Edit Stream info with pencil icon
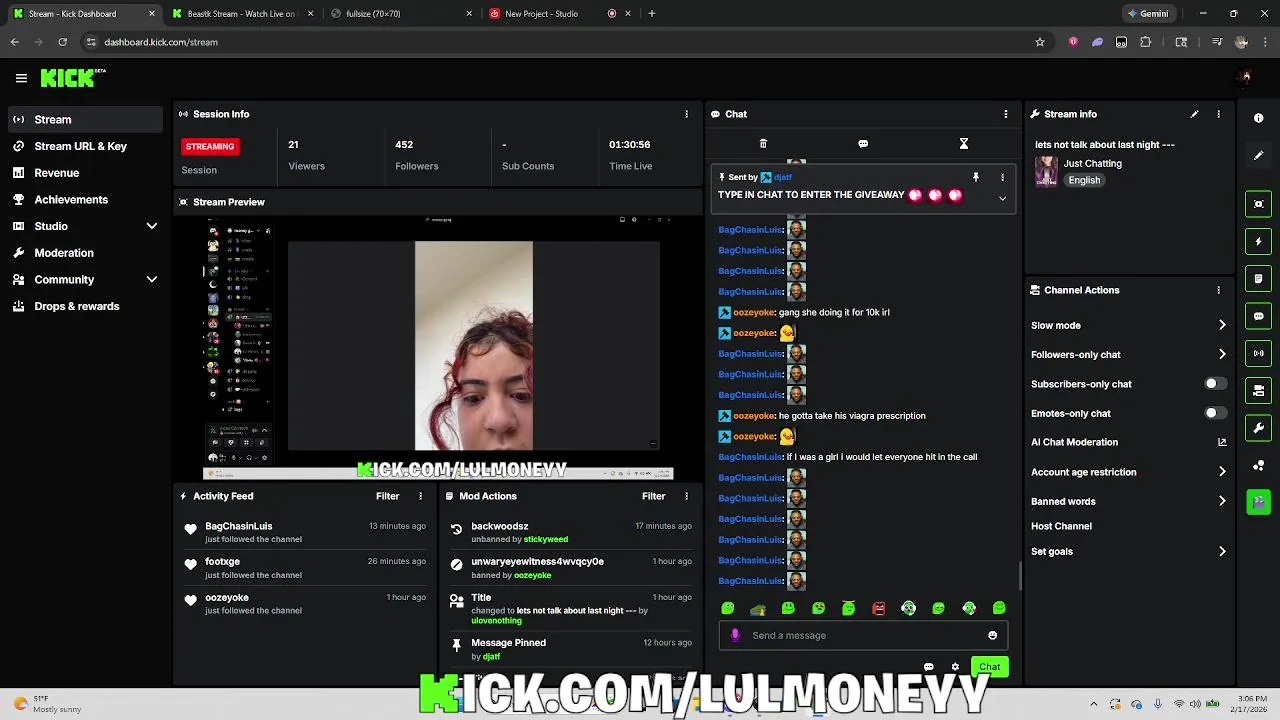 click(x=1194, y=114)
